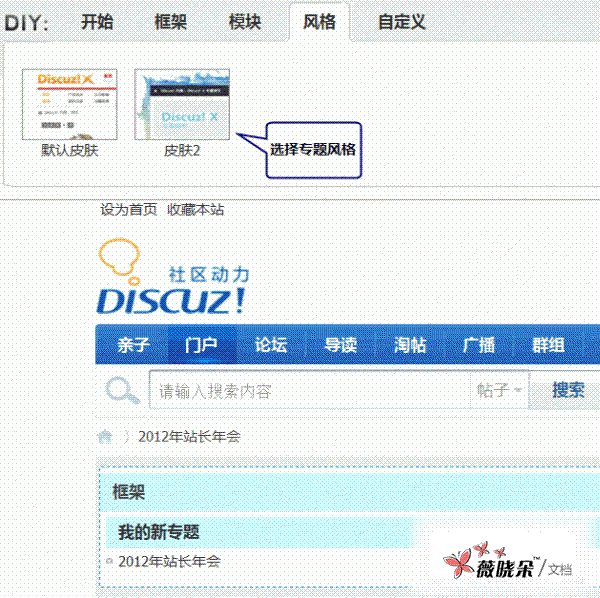Click the 搜索 button
The image size is (600, 598).
[x=568, y=391]
